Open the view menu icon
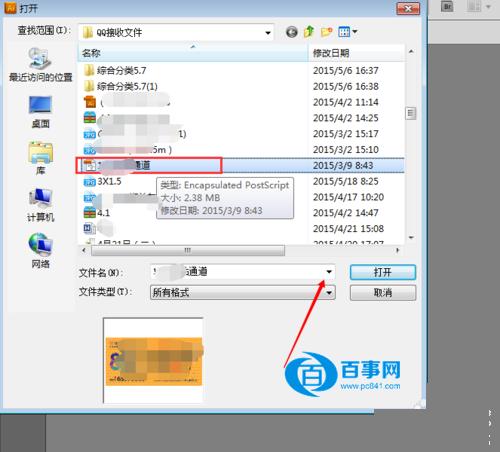This screenshot has height=452, width=500. tap(347, 32)
